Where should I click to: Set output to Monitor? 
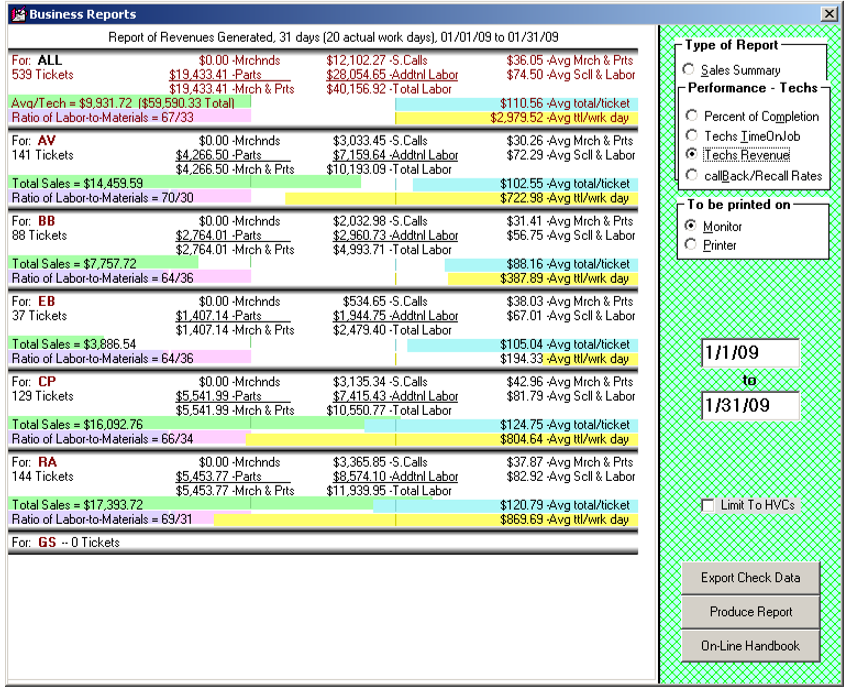click(x=690, y=226)
